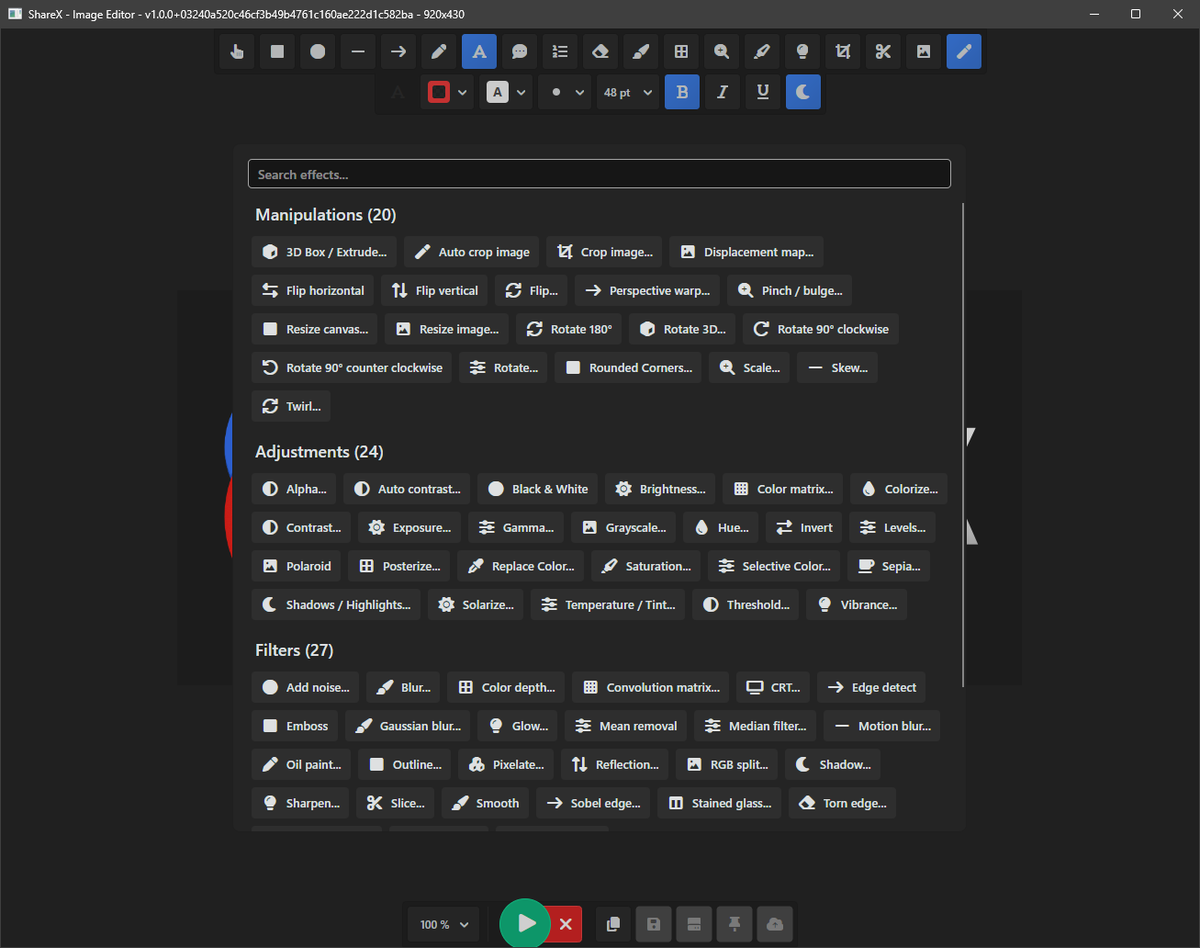Copy image using bottom copy icon

coord(613,924)
